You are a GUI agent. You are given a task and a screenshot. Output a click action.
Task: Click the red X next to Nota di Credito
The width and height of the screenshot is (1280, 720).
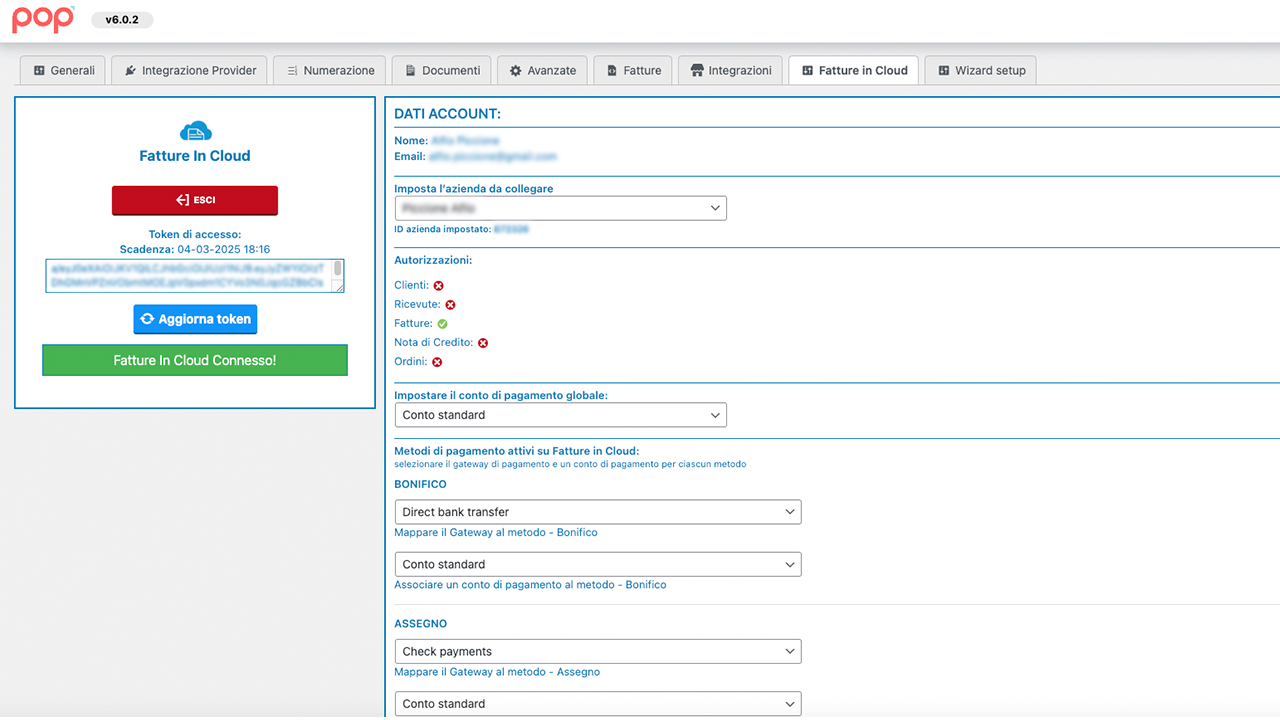(x=483, y=343)
